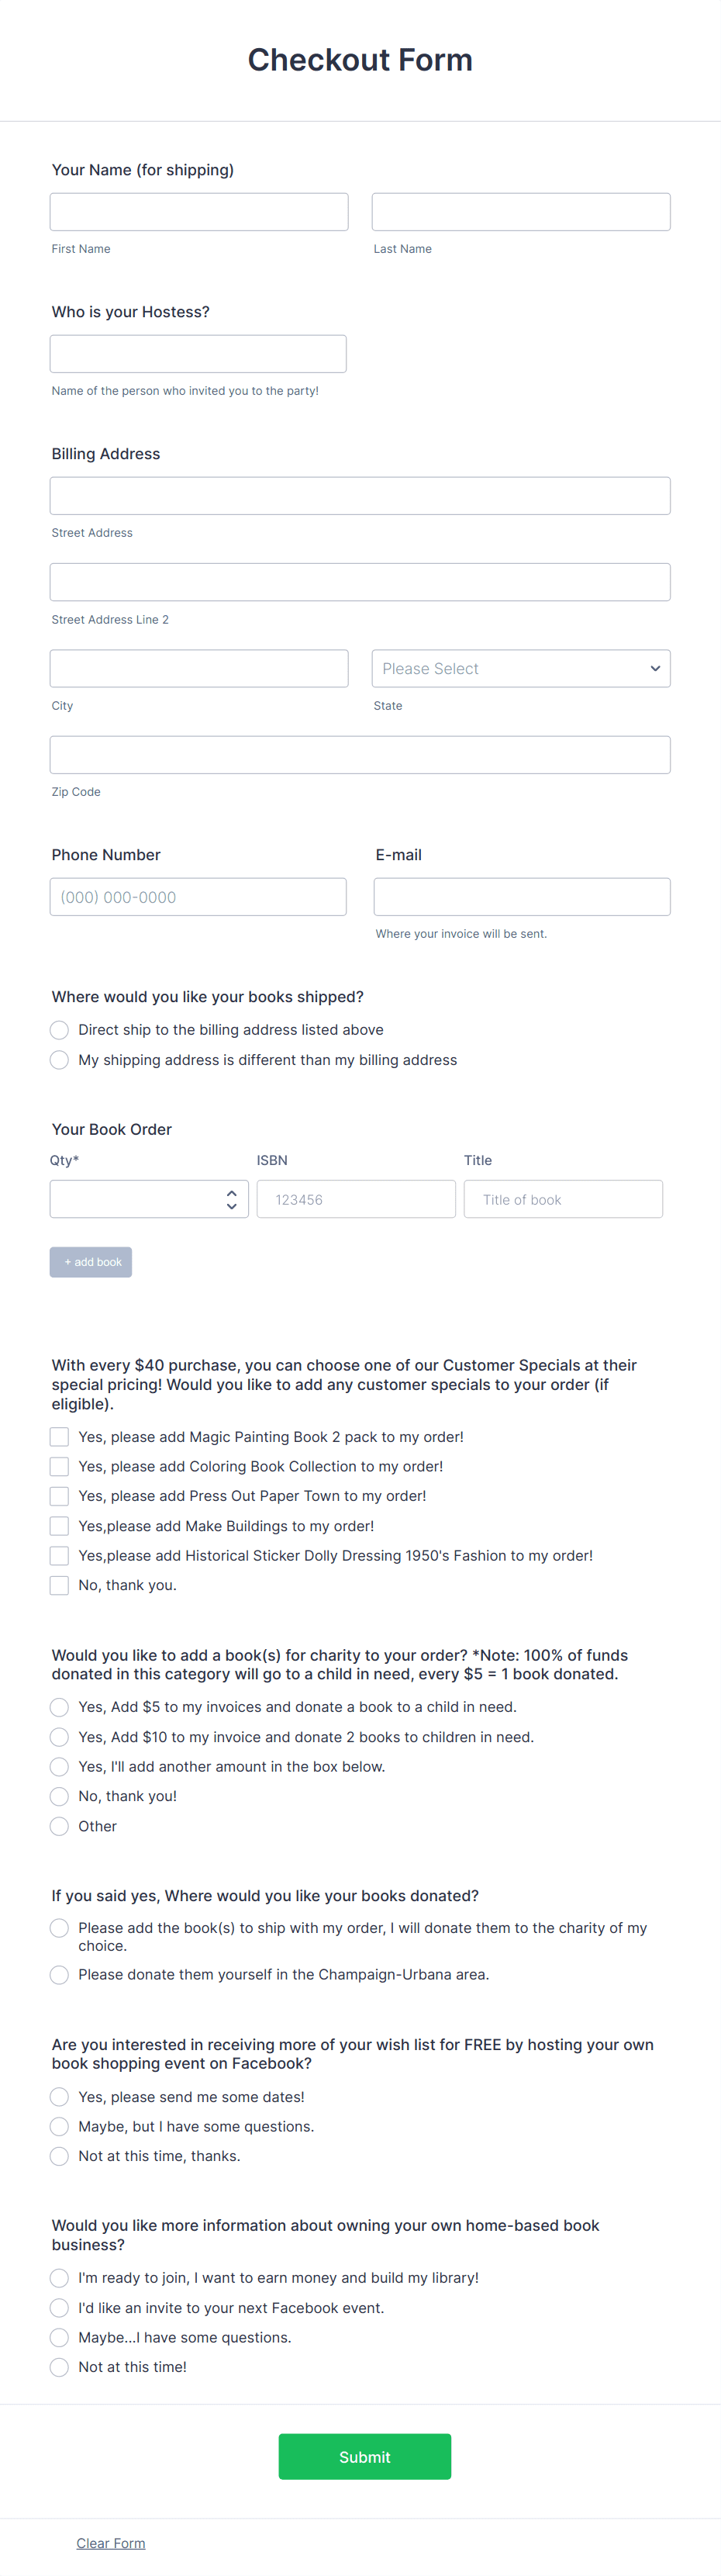Click the ISBN input field
This screenshot has width=721, height=2576.
(x=356, y=1198)
